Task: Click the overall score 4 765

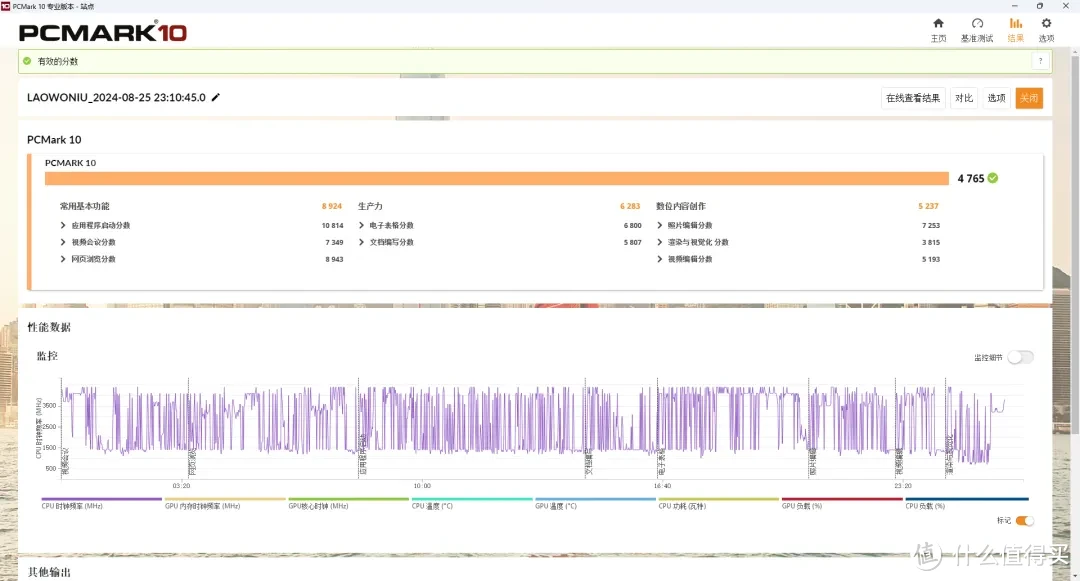Action: coord(970,178)
